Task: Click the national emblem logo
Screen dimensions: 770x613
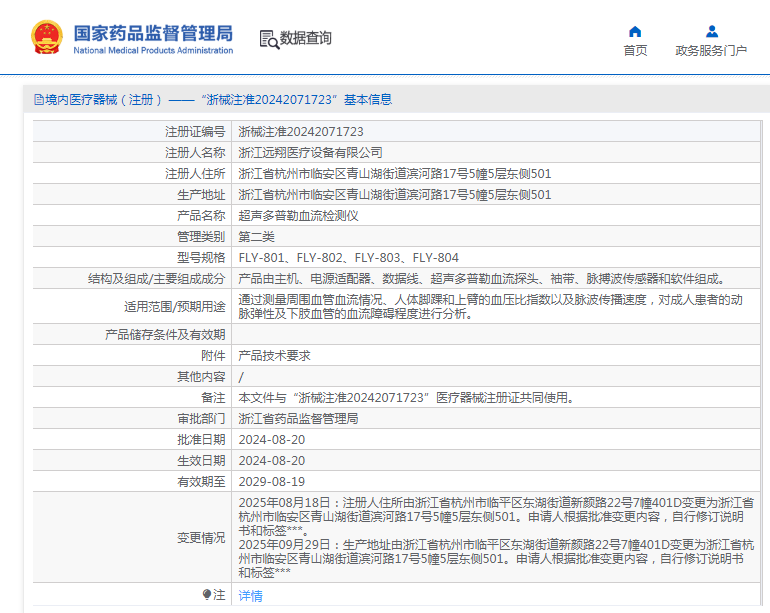Action: point(46,37)
